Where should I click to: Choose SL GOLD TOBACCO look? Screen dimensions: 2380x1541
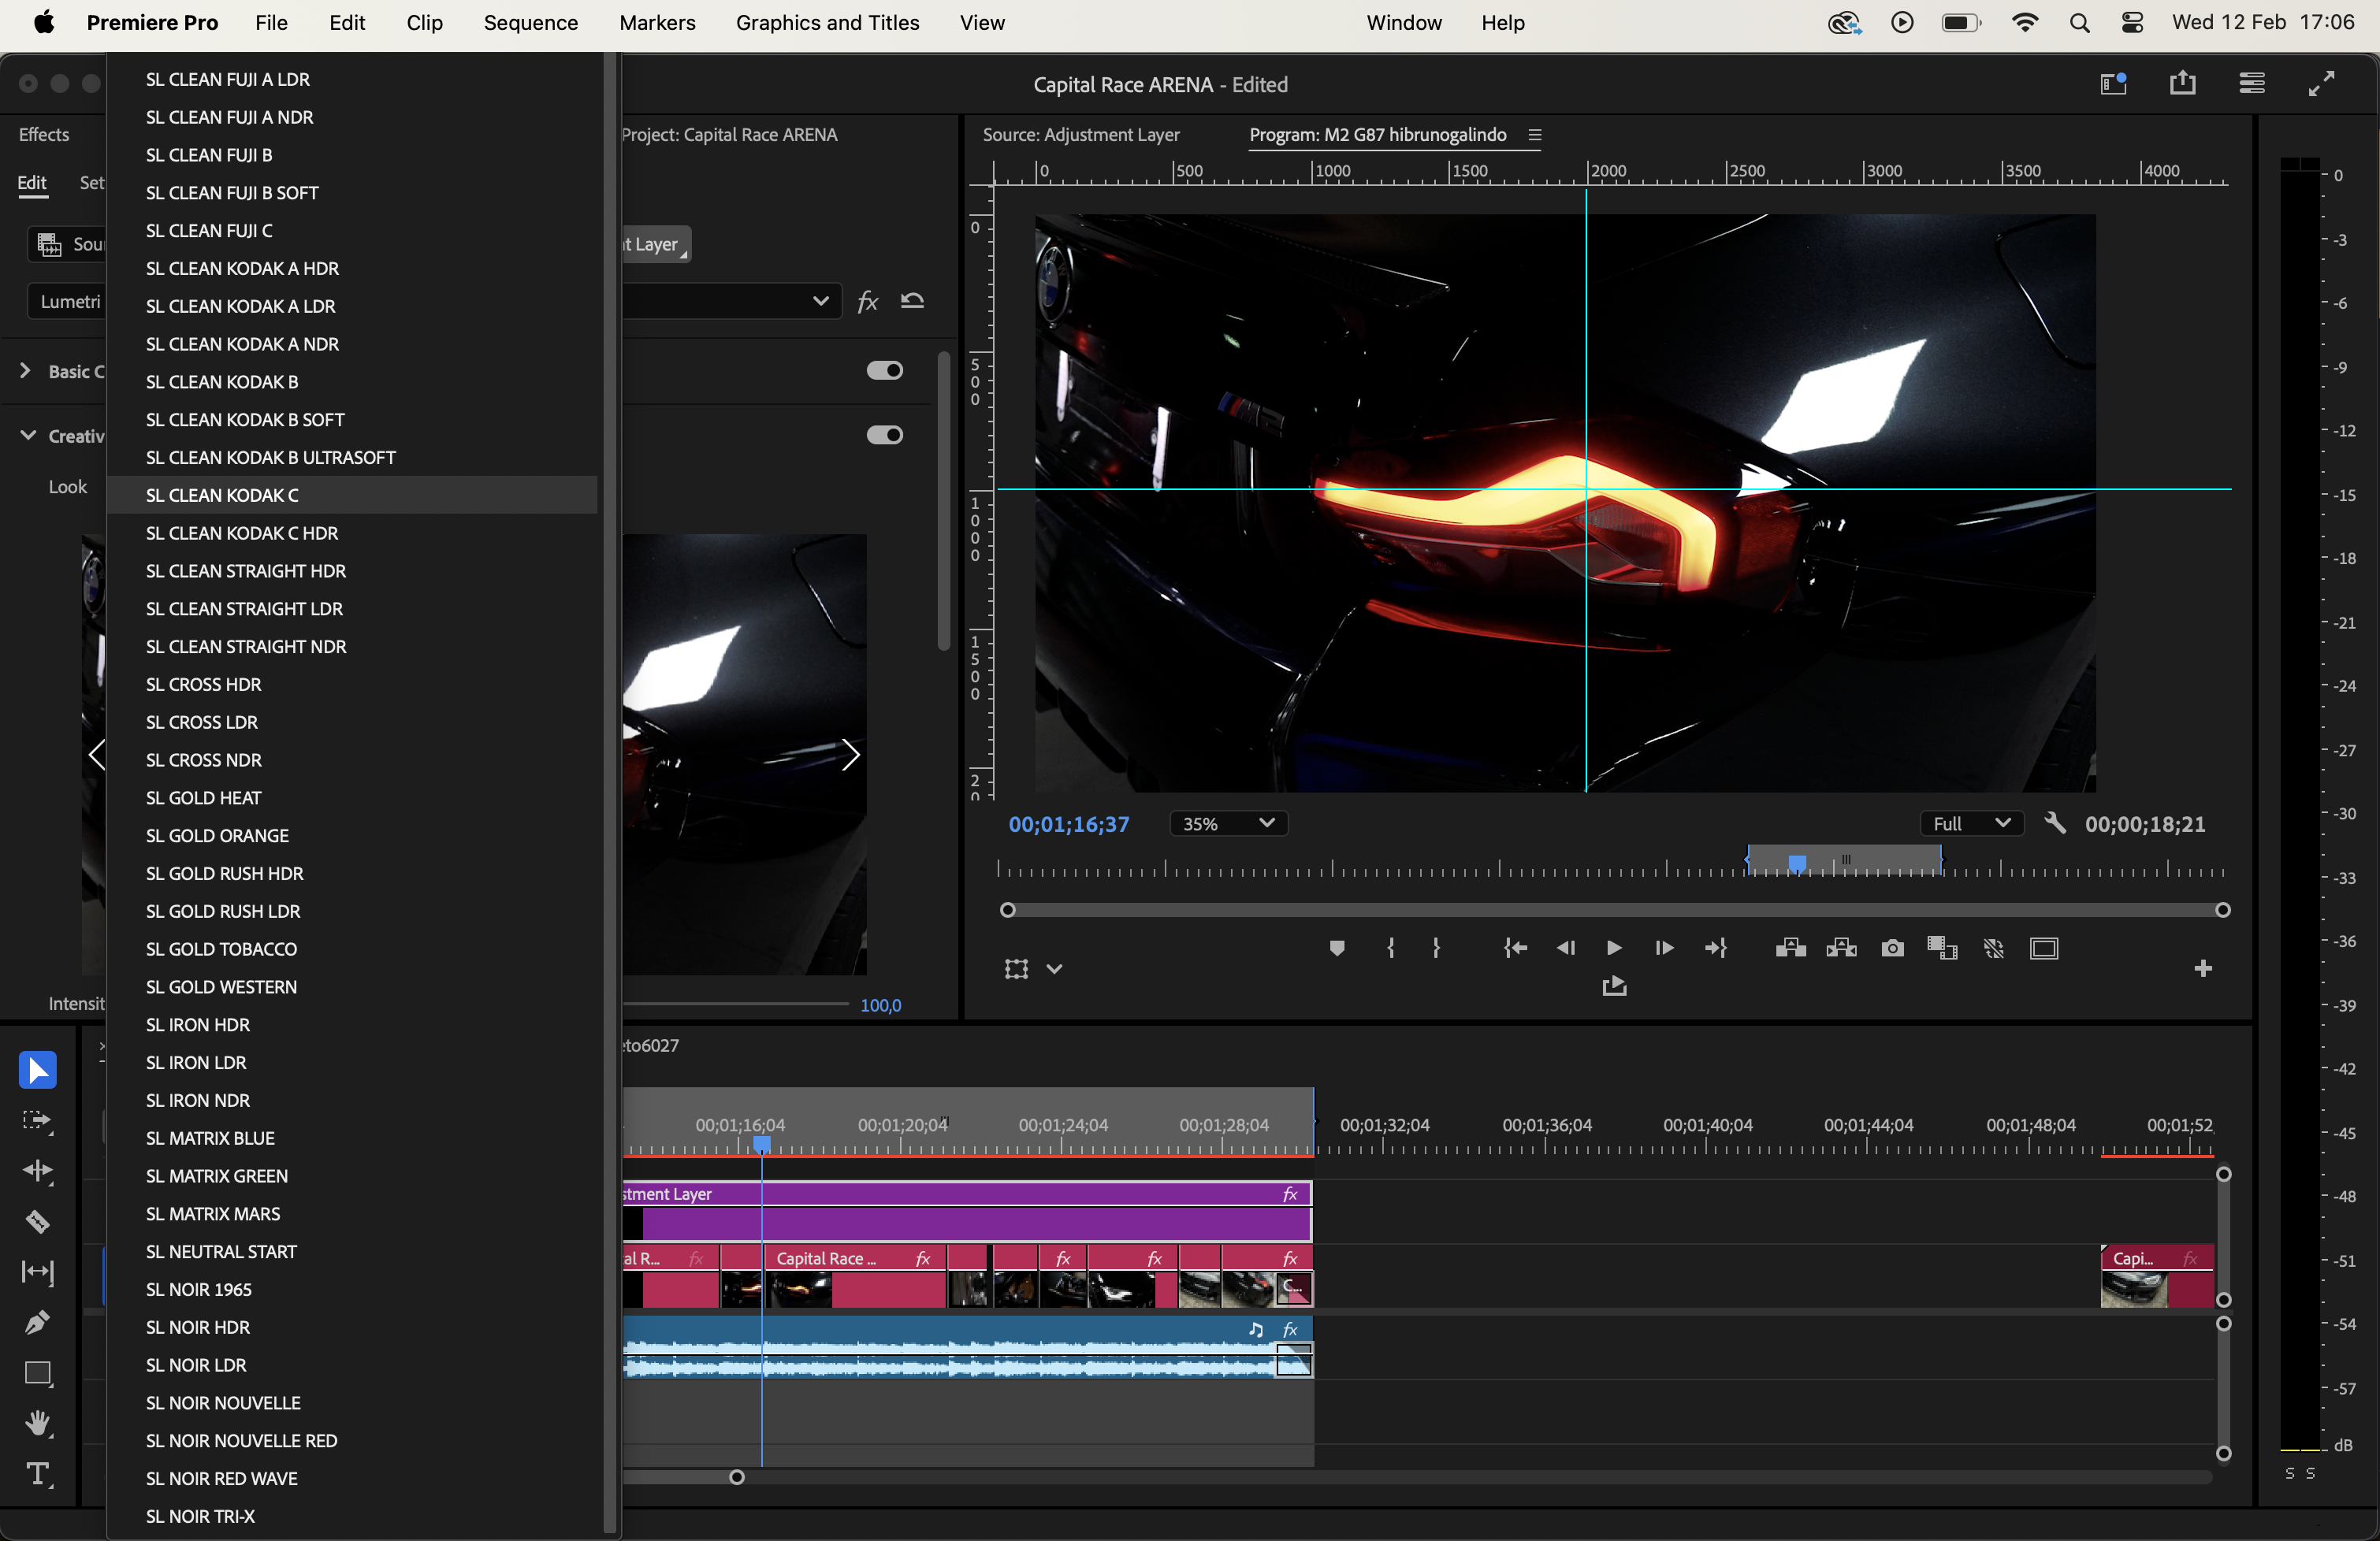[221, 949]
